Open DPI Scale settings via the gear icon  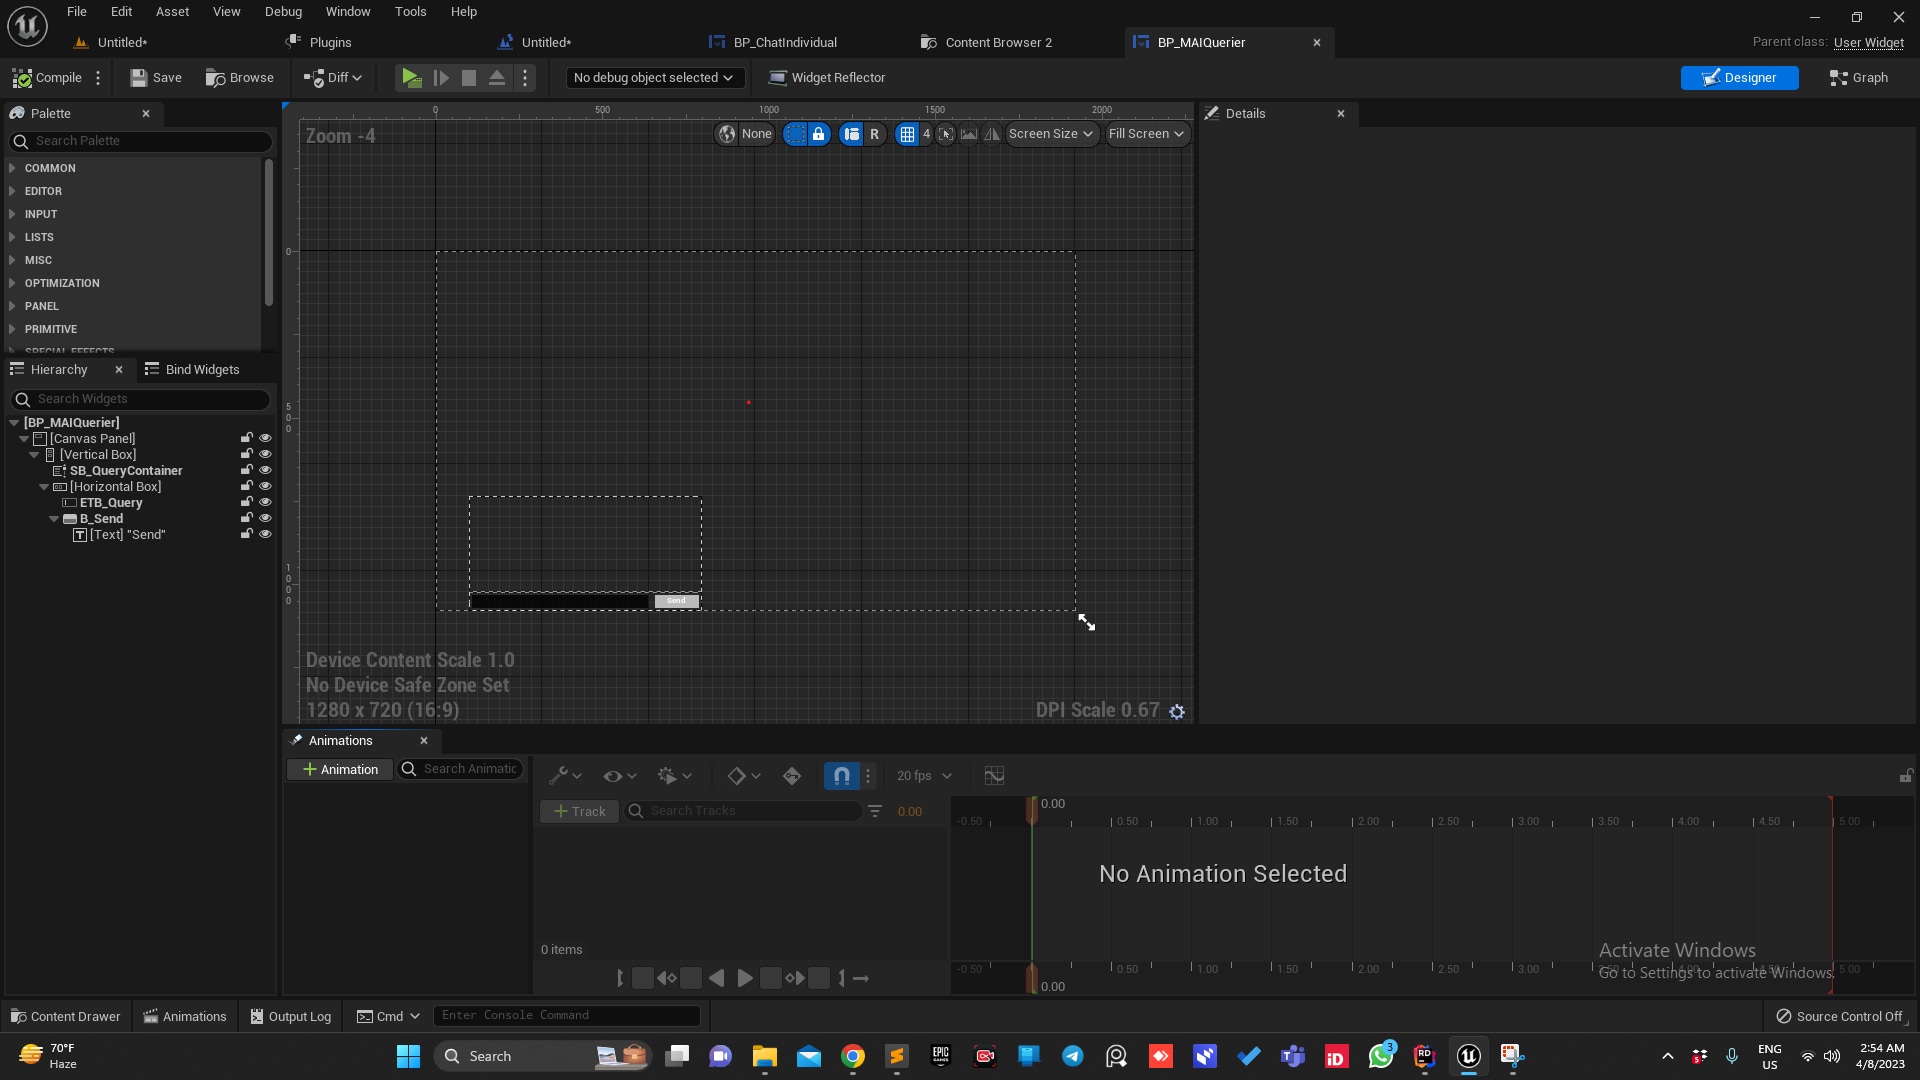[x=1177, y=711]
